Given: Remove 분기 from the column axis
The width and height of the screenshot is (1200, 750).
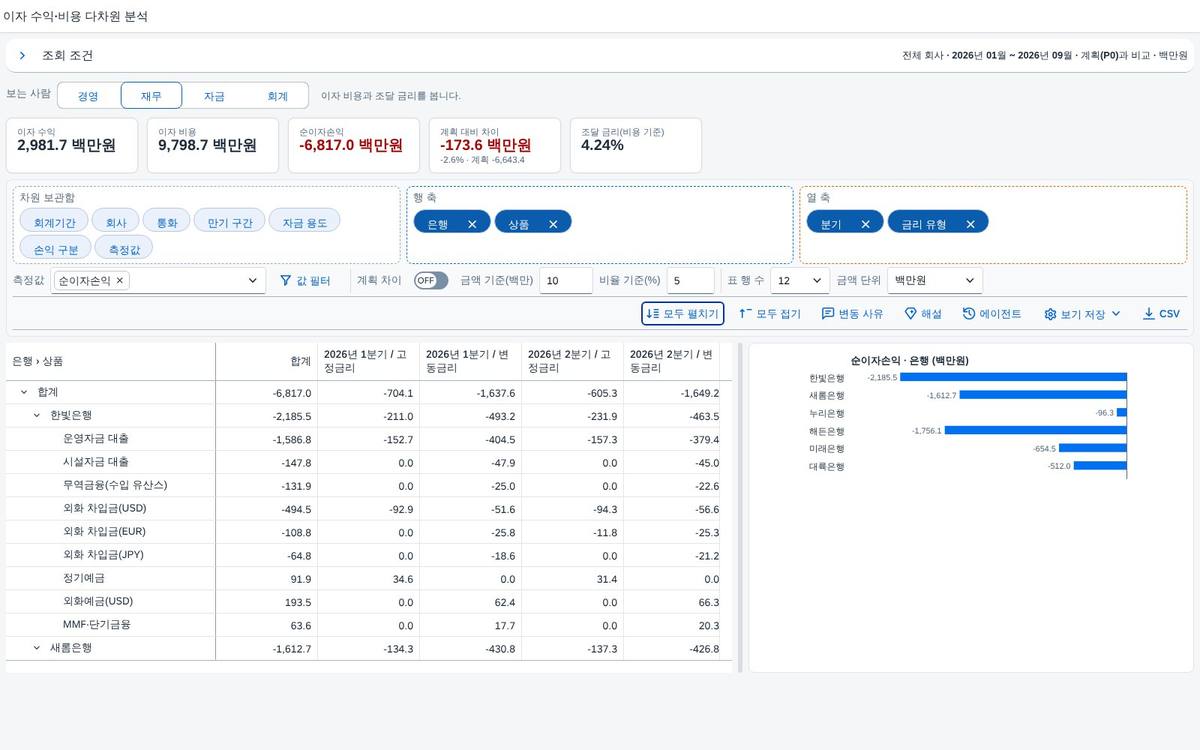Looking at the screenshot, I should [x=865, y=224].
